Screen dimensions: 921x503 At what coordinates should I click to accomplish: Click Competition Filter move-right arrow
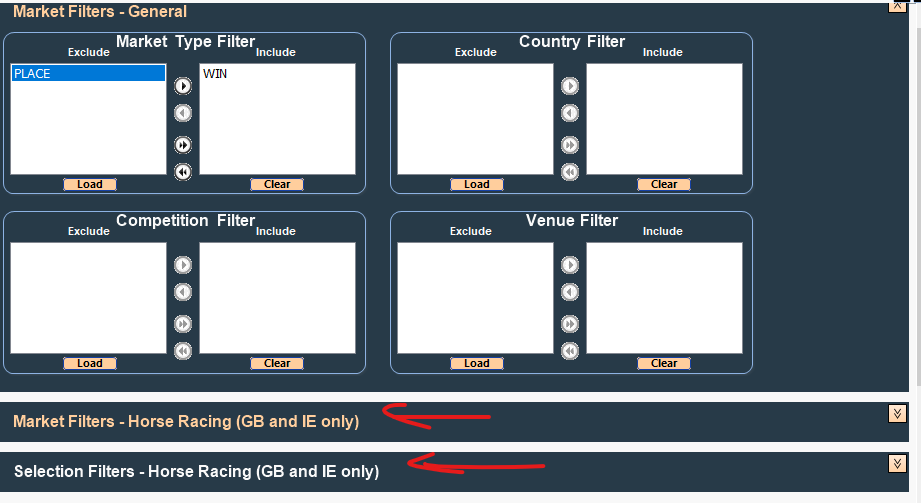pos(183,265)
